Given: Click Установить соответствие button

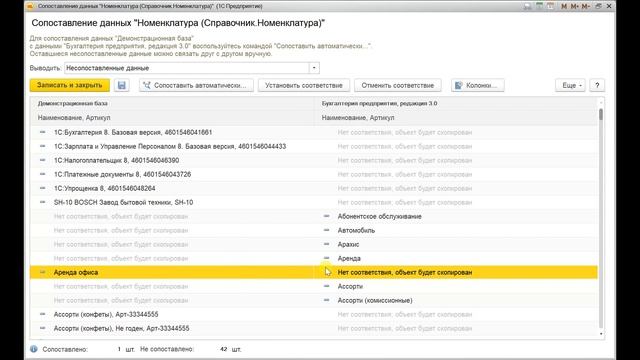Looking at the screenshot, I should tap(304, 85).
